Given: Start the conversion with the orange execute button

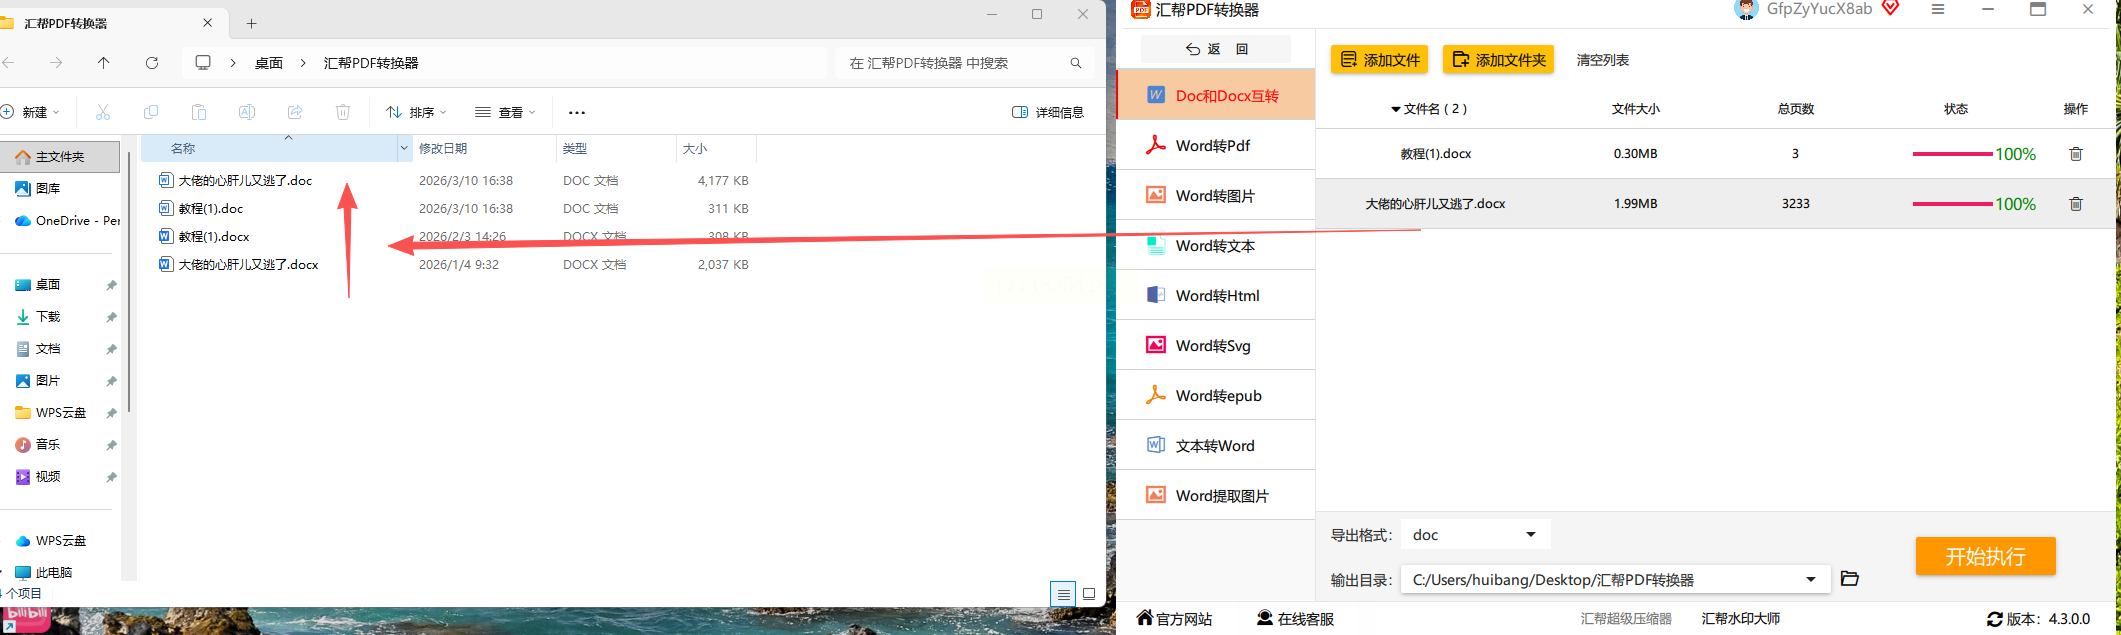Looking at the screenshot, I should [1985, 556].
